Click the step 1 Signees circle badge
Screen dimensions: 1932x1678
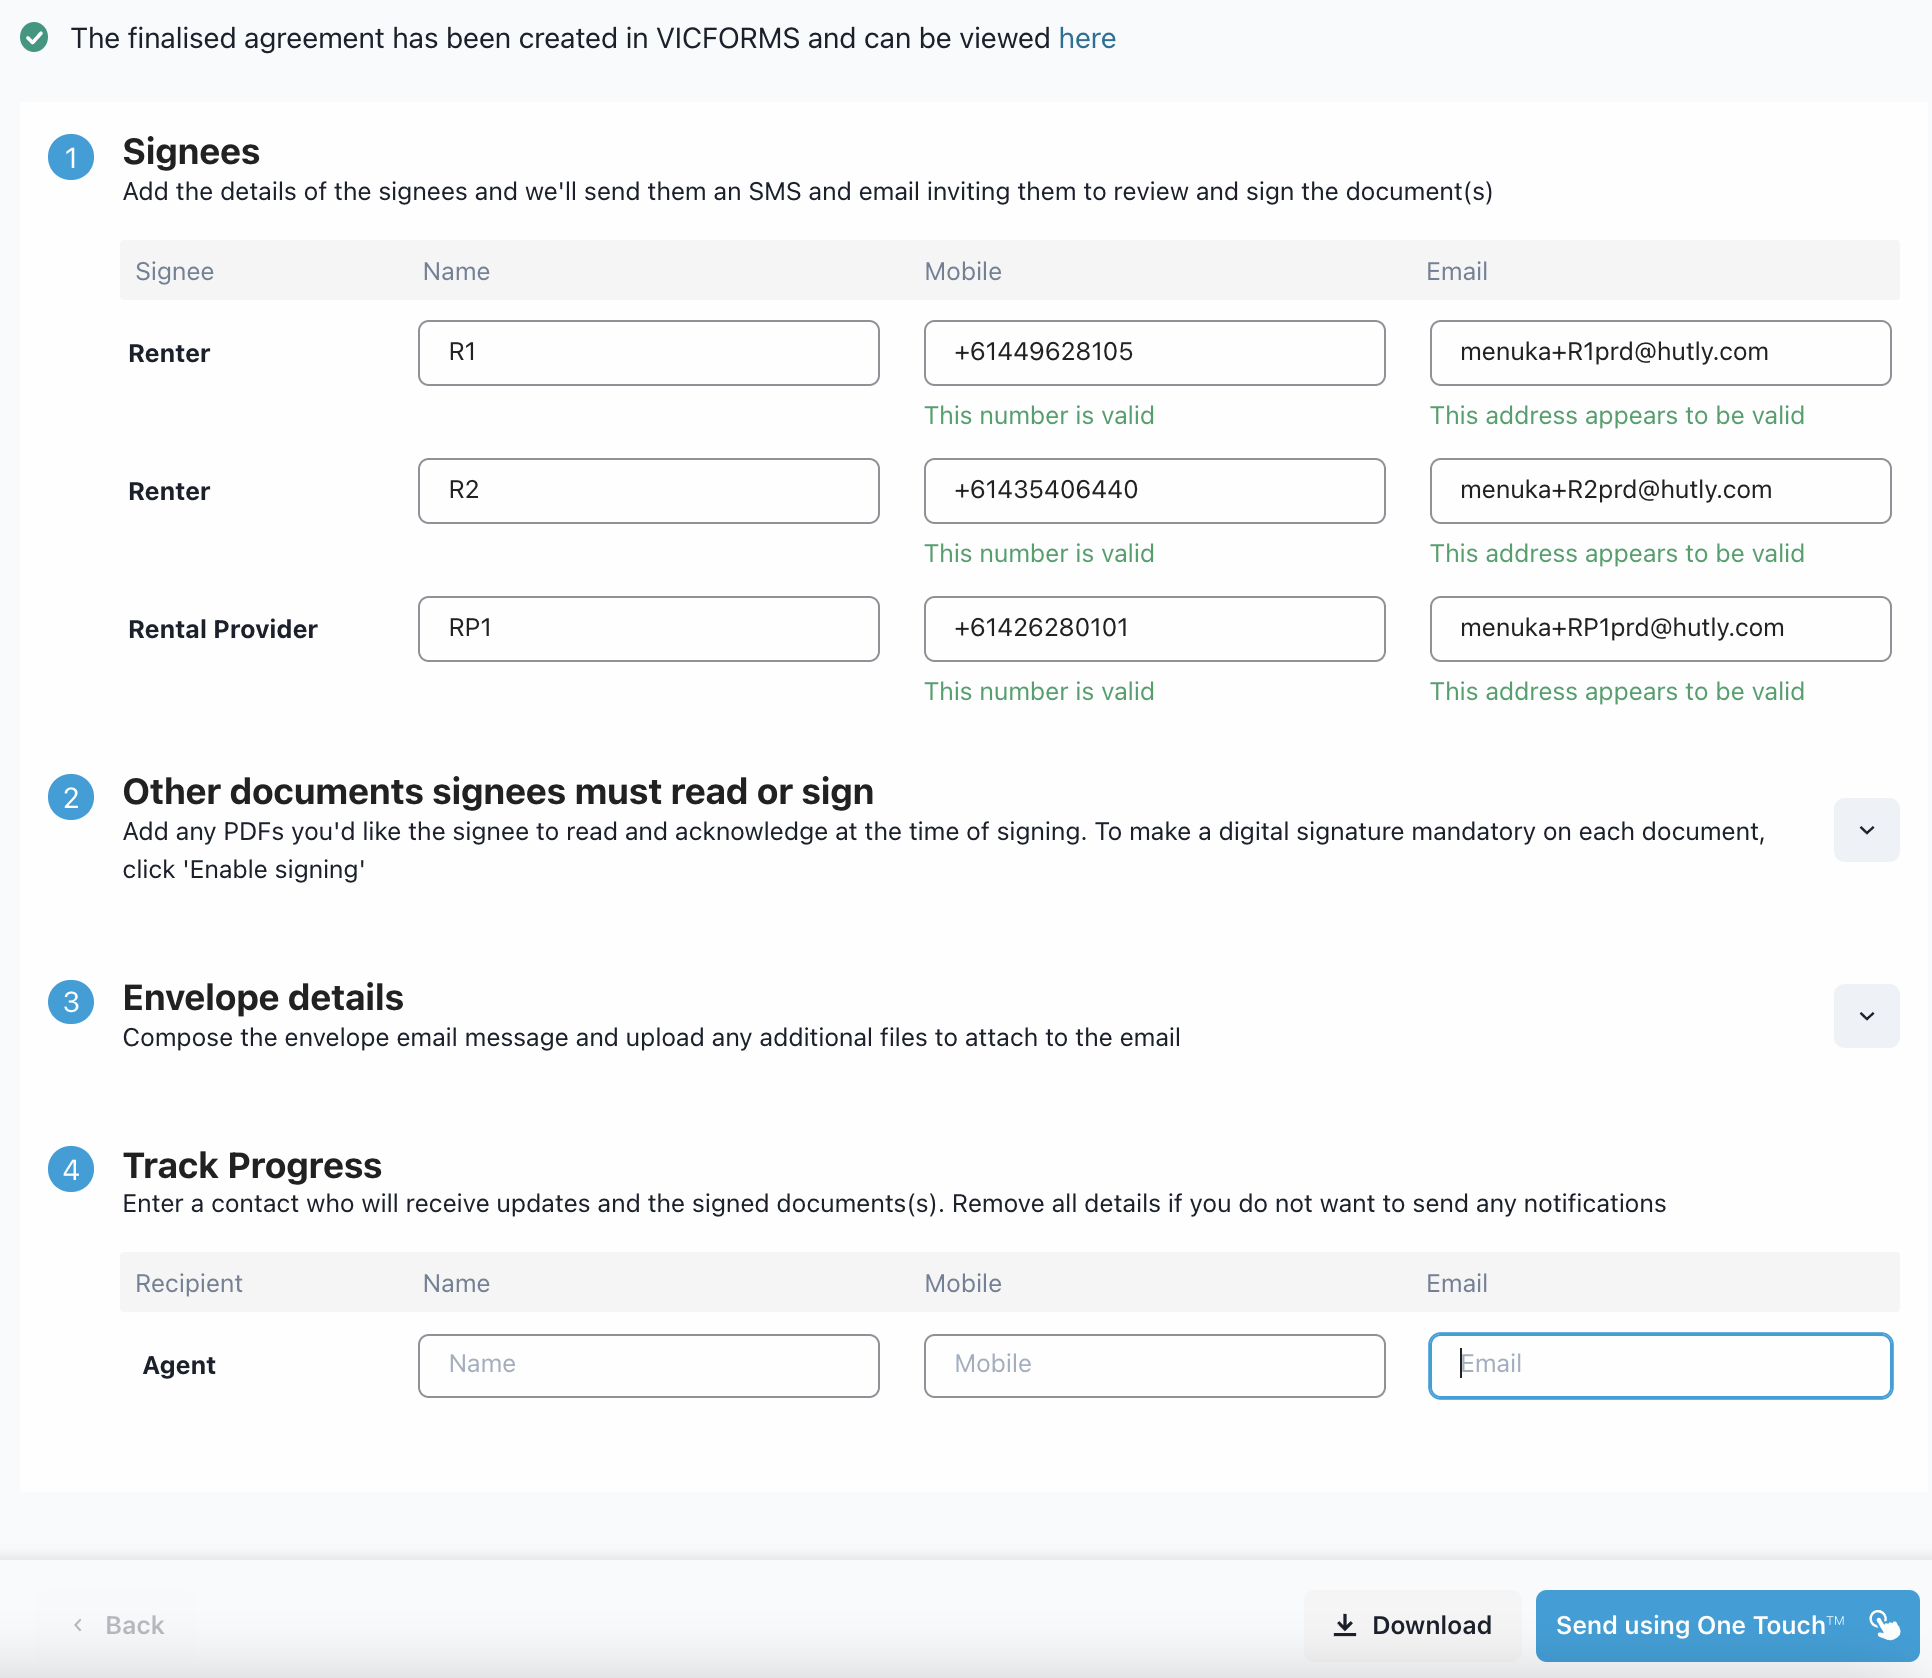coord(71,157)
